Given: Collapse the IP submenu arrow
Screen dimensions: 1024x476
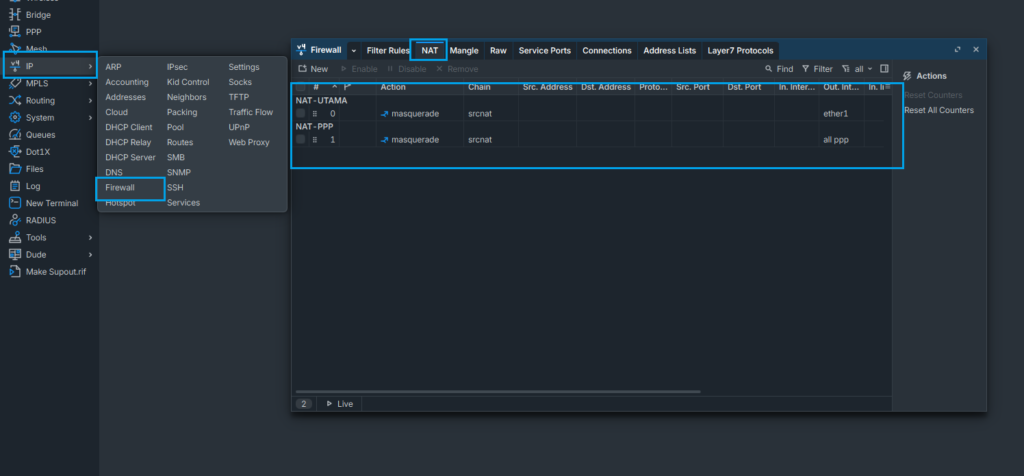Looking at the screenshot, I should coord(90,66).
